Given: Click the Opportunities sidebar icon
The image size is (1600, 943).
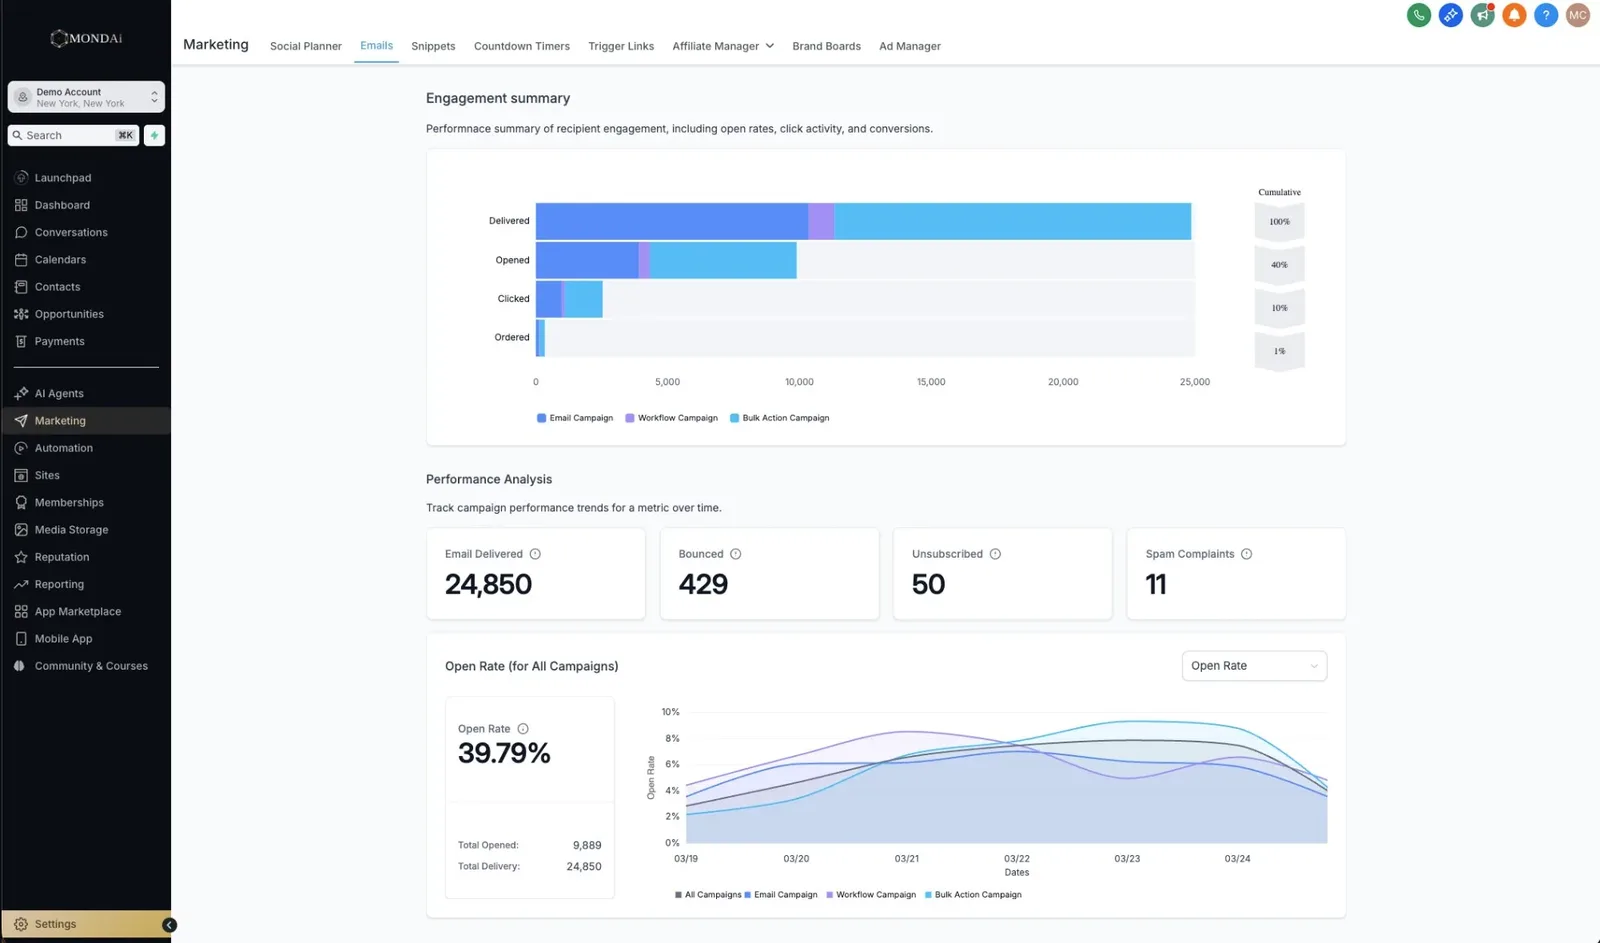Looking at the screenshot, I should click(21, 314).
